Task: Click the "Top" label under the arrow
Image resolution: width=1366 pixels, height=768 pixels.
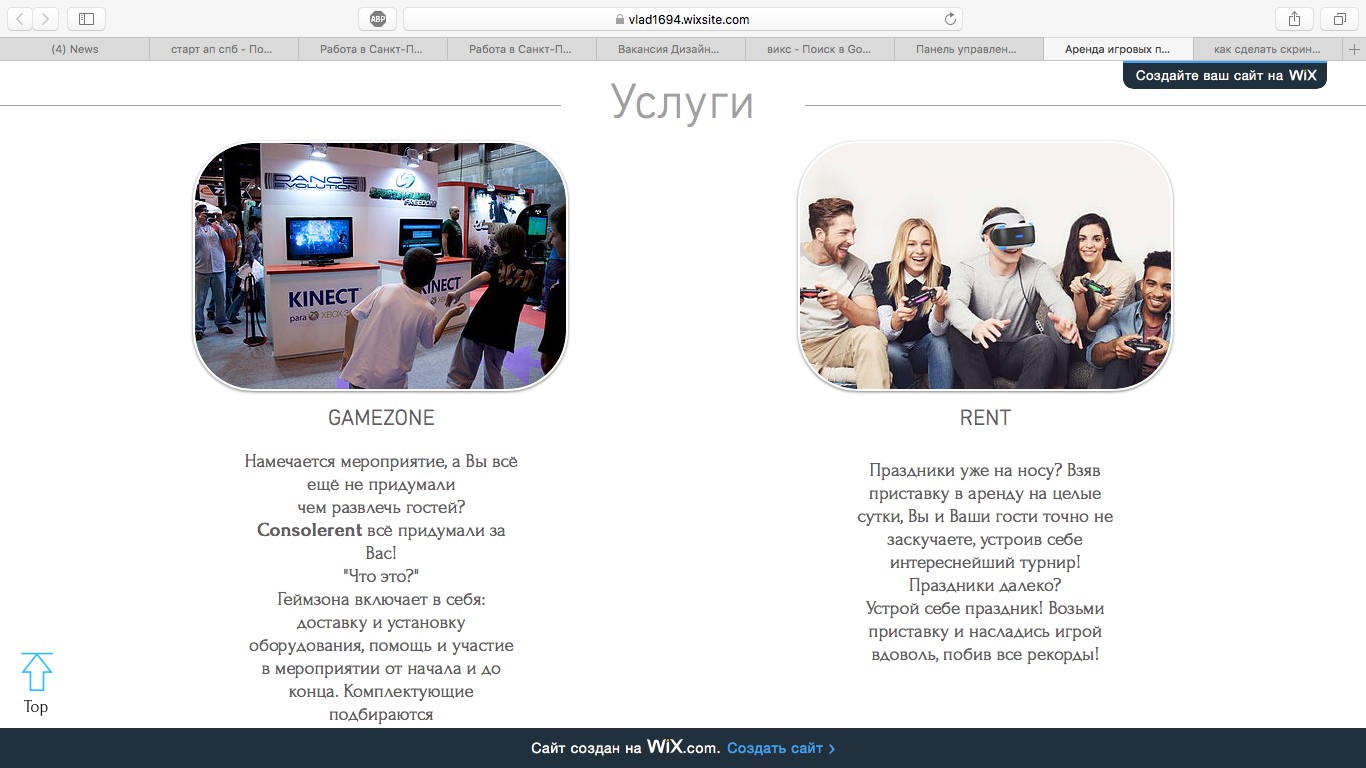Action: coord(36,707)
